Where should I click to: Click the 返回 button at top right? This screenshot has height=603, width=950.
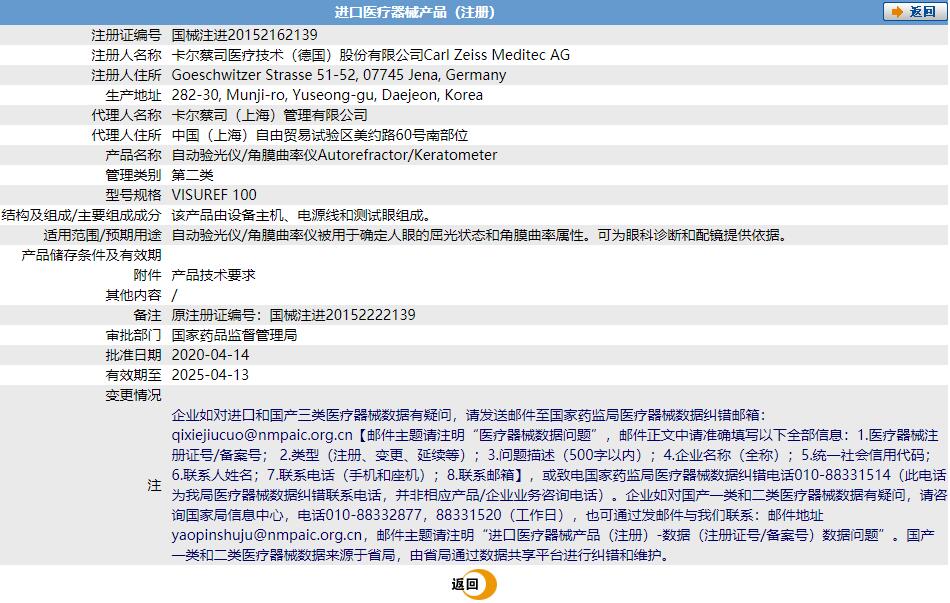915,12
